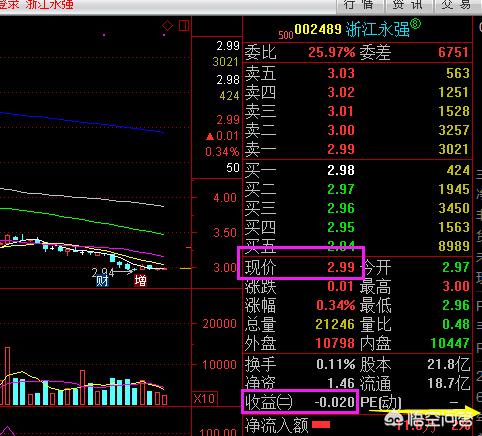The height and width of the screenshot is (436, 482).
Task: Click the 10000 volume axis label
Action: [x=219, y=364]
